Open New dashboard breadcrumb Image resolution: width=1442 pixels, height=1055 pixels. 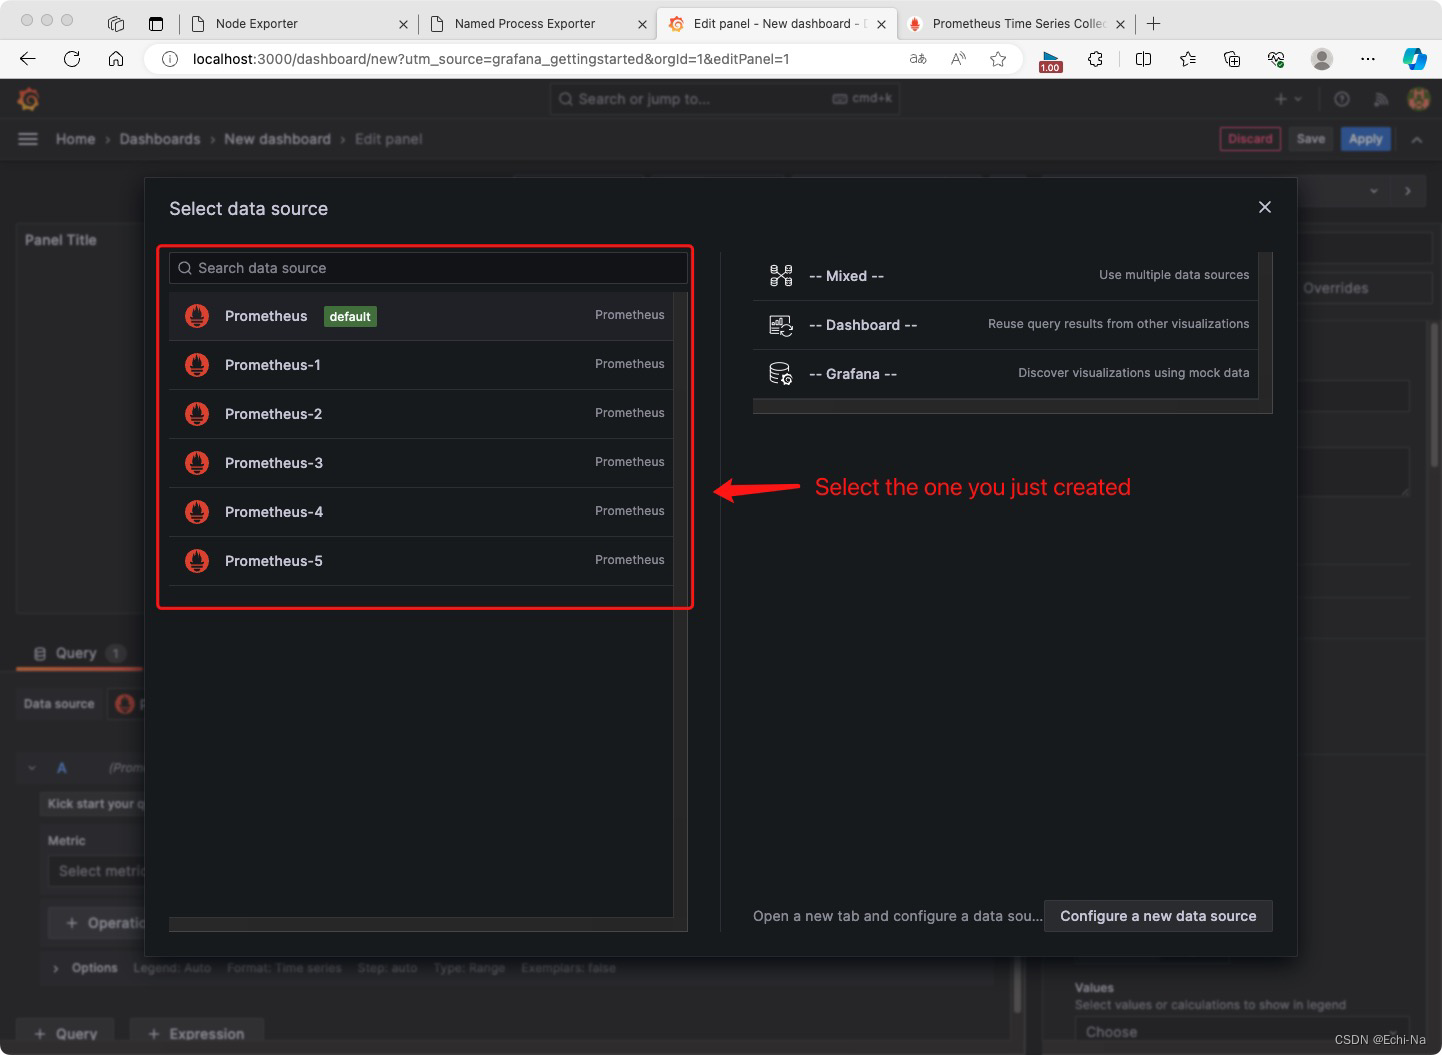click(277, 139)
